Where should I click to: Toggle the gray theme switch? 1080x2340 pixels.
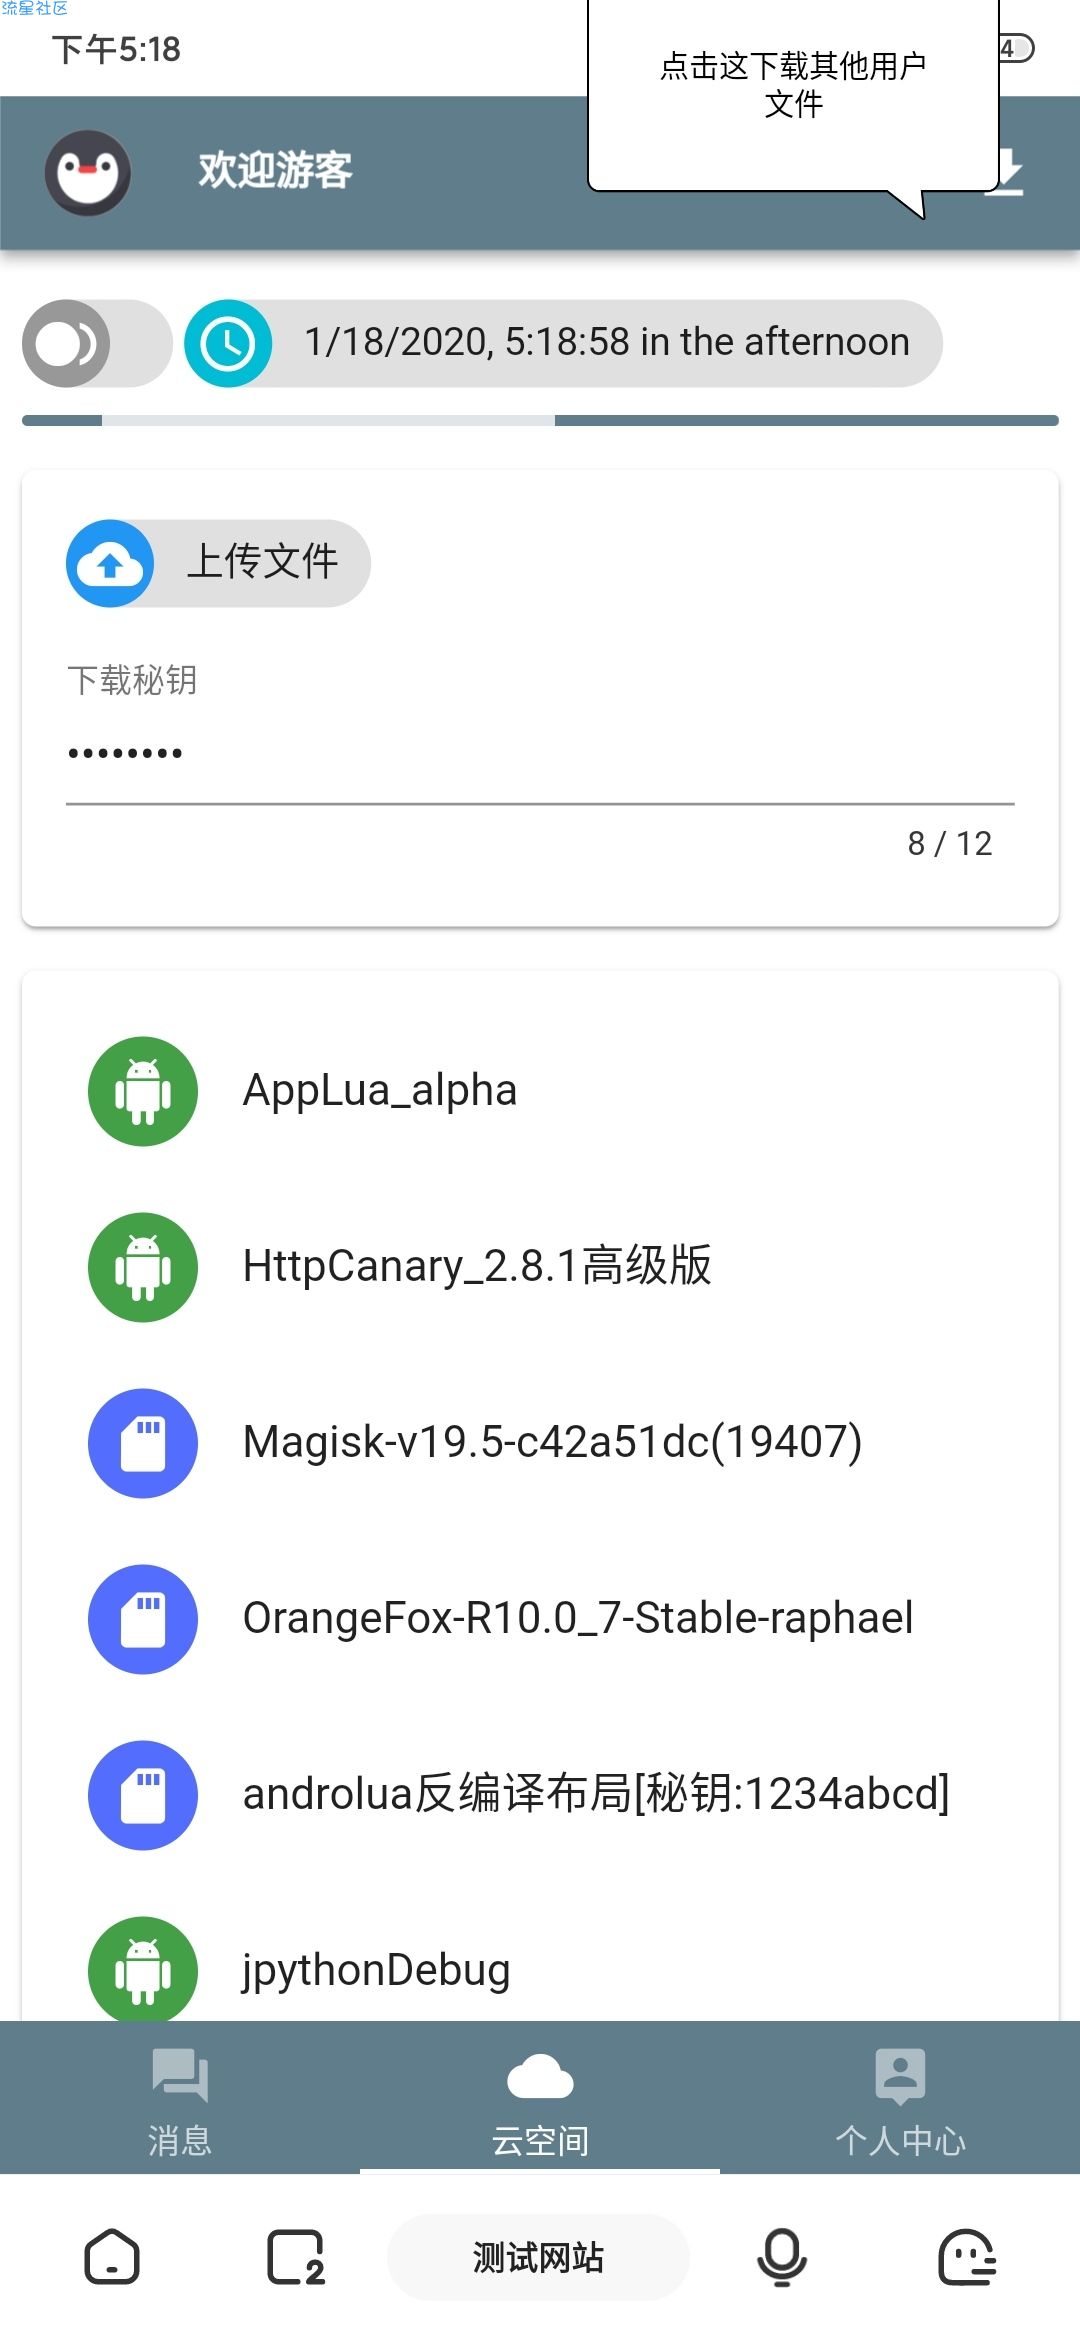point(97,343)
